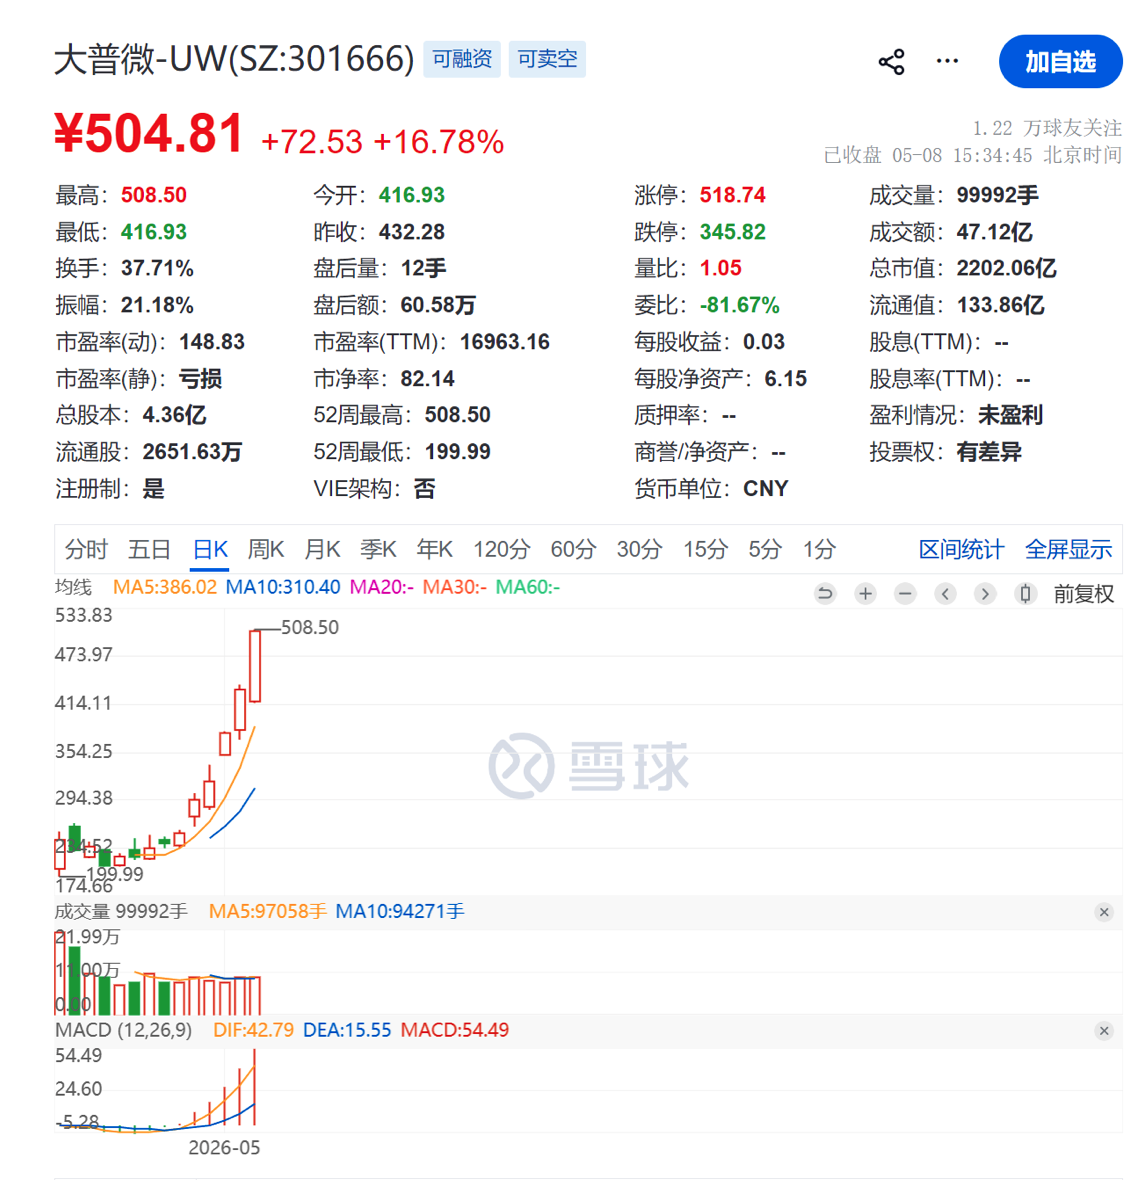Click the stock title 大普微-UW(SZ:301666)
The height and width of the screenshot is (1180, 1142).
tap(234, 59)
